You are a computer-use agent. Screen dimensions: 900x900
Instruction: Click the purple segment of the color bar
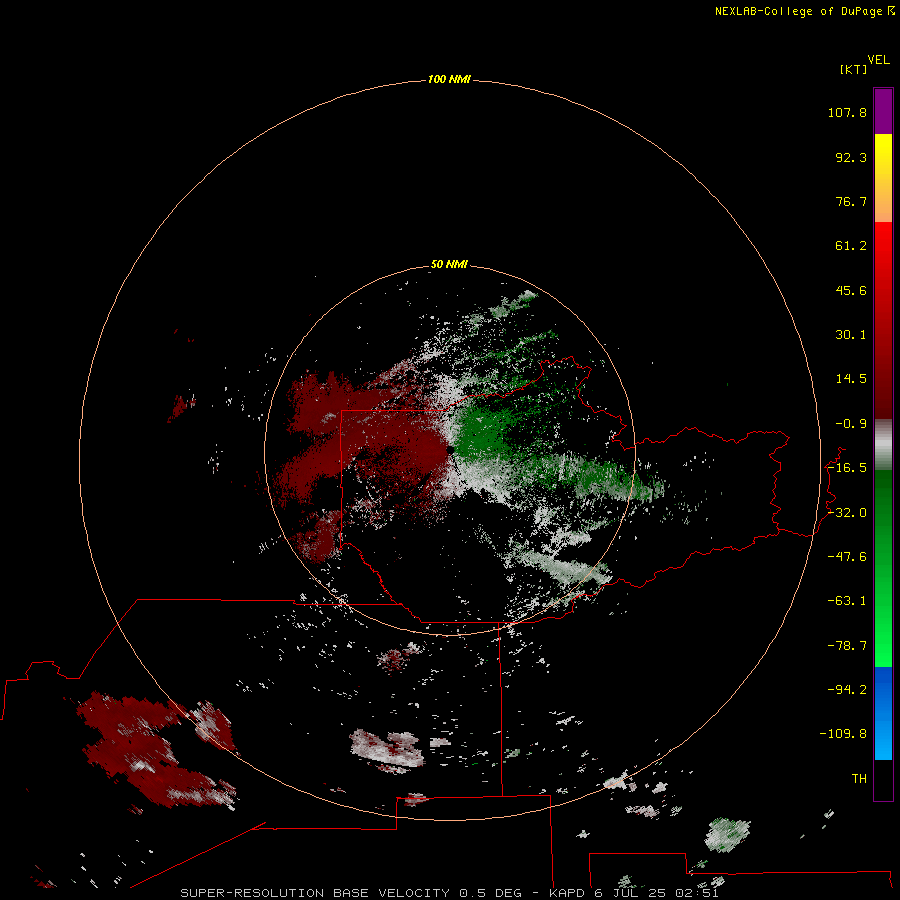[x=883, y=111]
